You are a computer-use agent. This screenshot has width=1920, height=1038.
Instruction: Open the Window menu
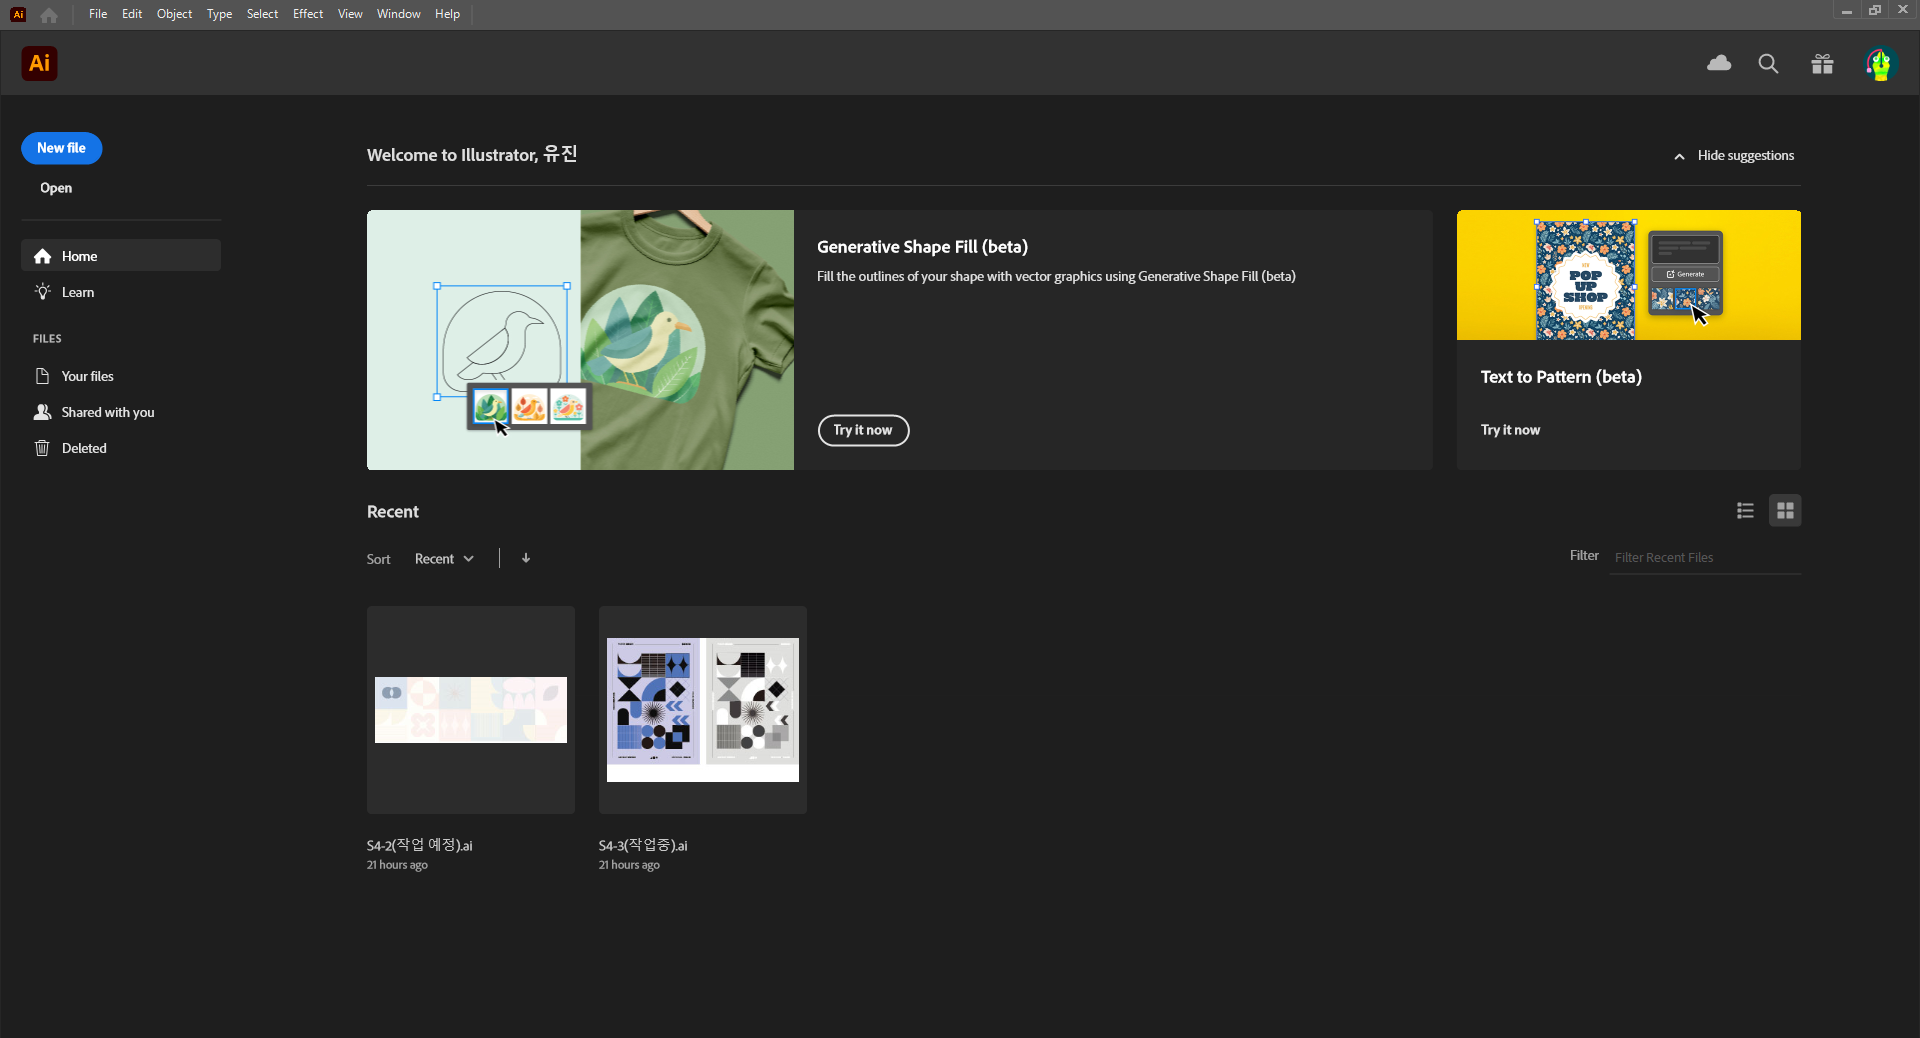398,14
